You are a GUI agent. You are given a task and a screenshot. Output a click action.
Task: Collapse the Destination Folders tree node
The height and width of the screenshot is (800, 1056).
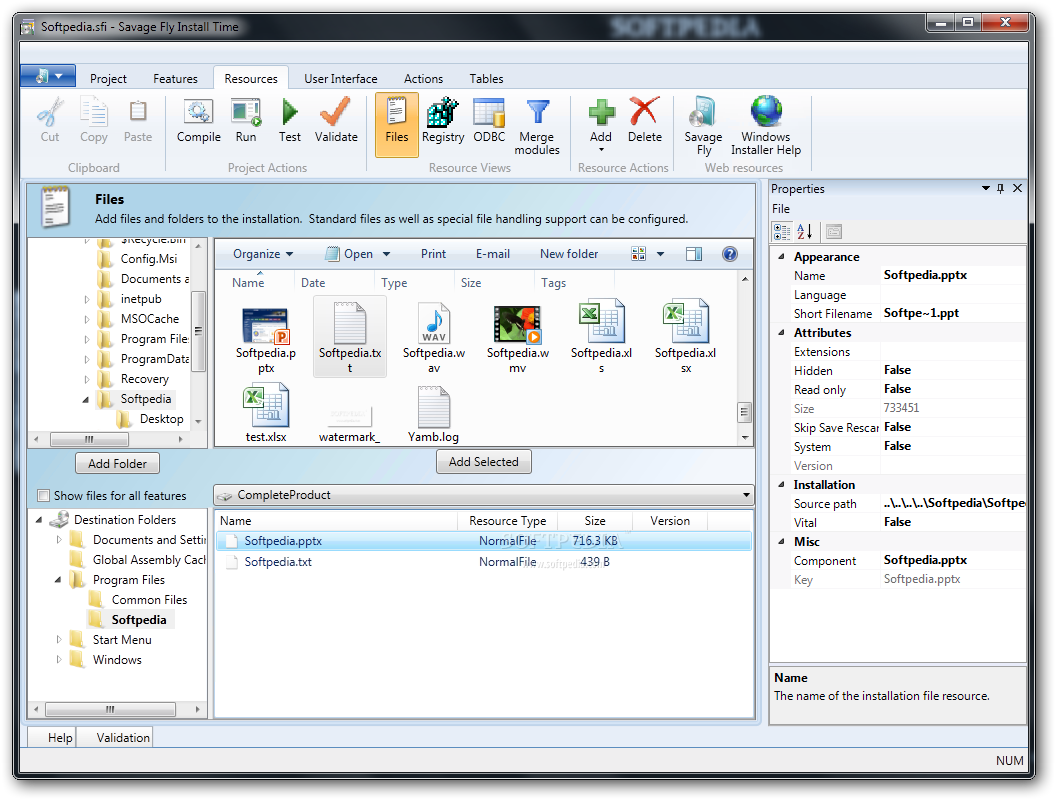[x=38, y=520]
